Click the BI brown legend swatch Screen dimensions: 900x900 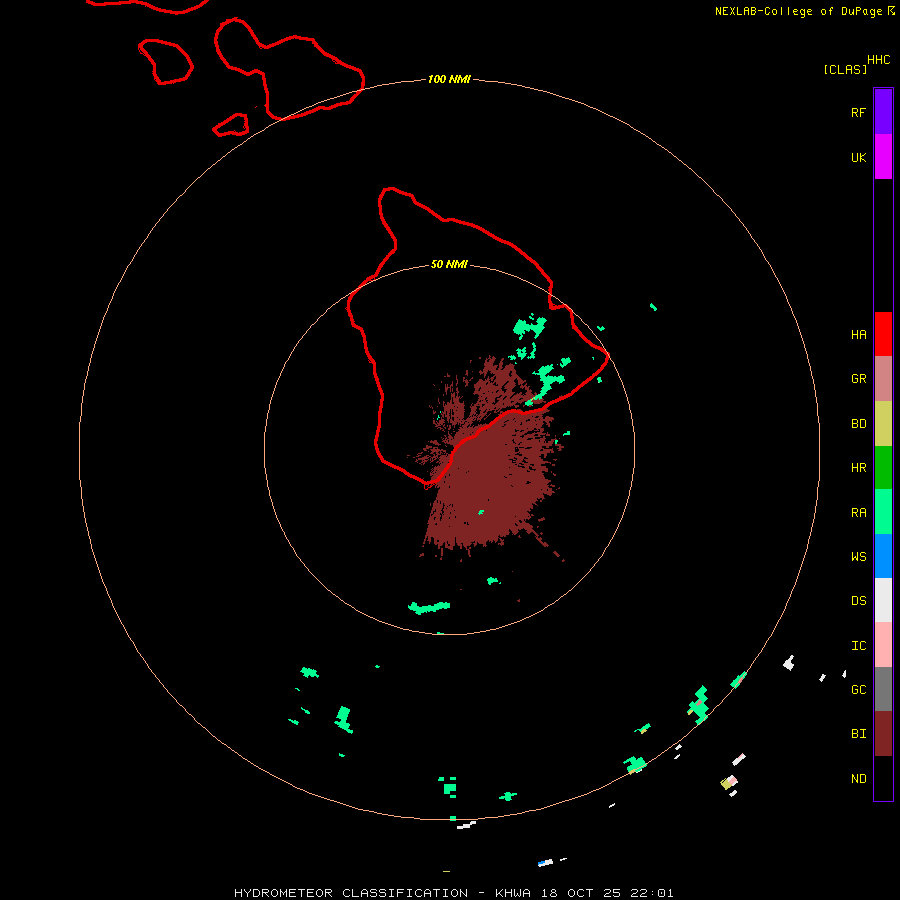click(883, 734)
